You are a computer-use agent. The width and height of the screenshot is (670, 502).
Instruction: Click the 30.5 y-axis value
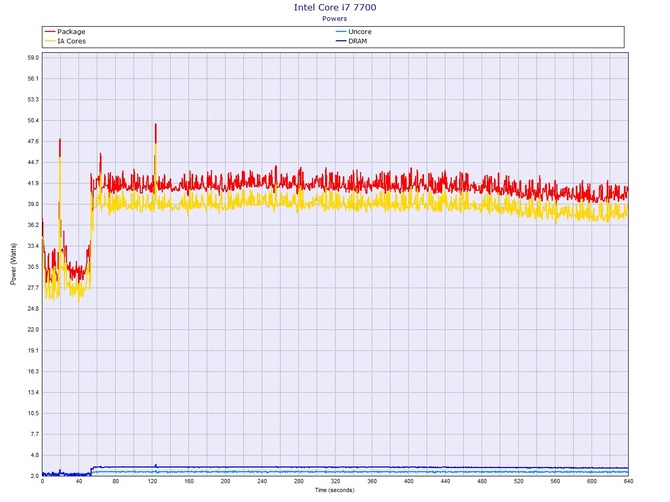pos(33,267)
